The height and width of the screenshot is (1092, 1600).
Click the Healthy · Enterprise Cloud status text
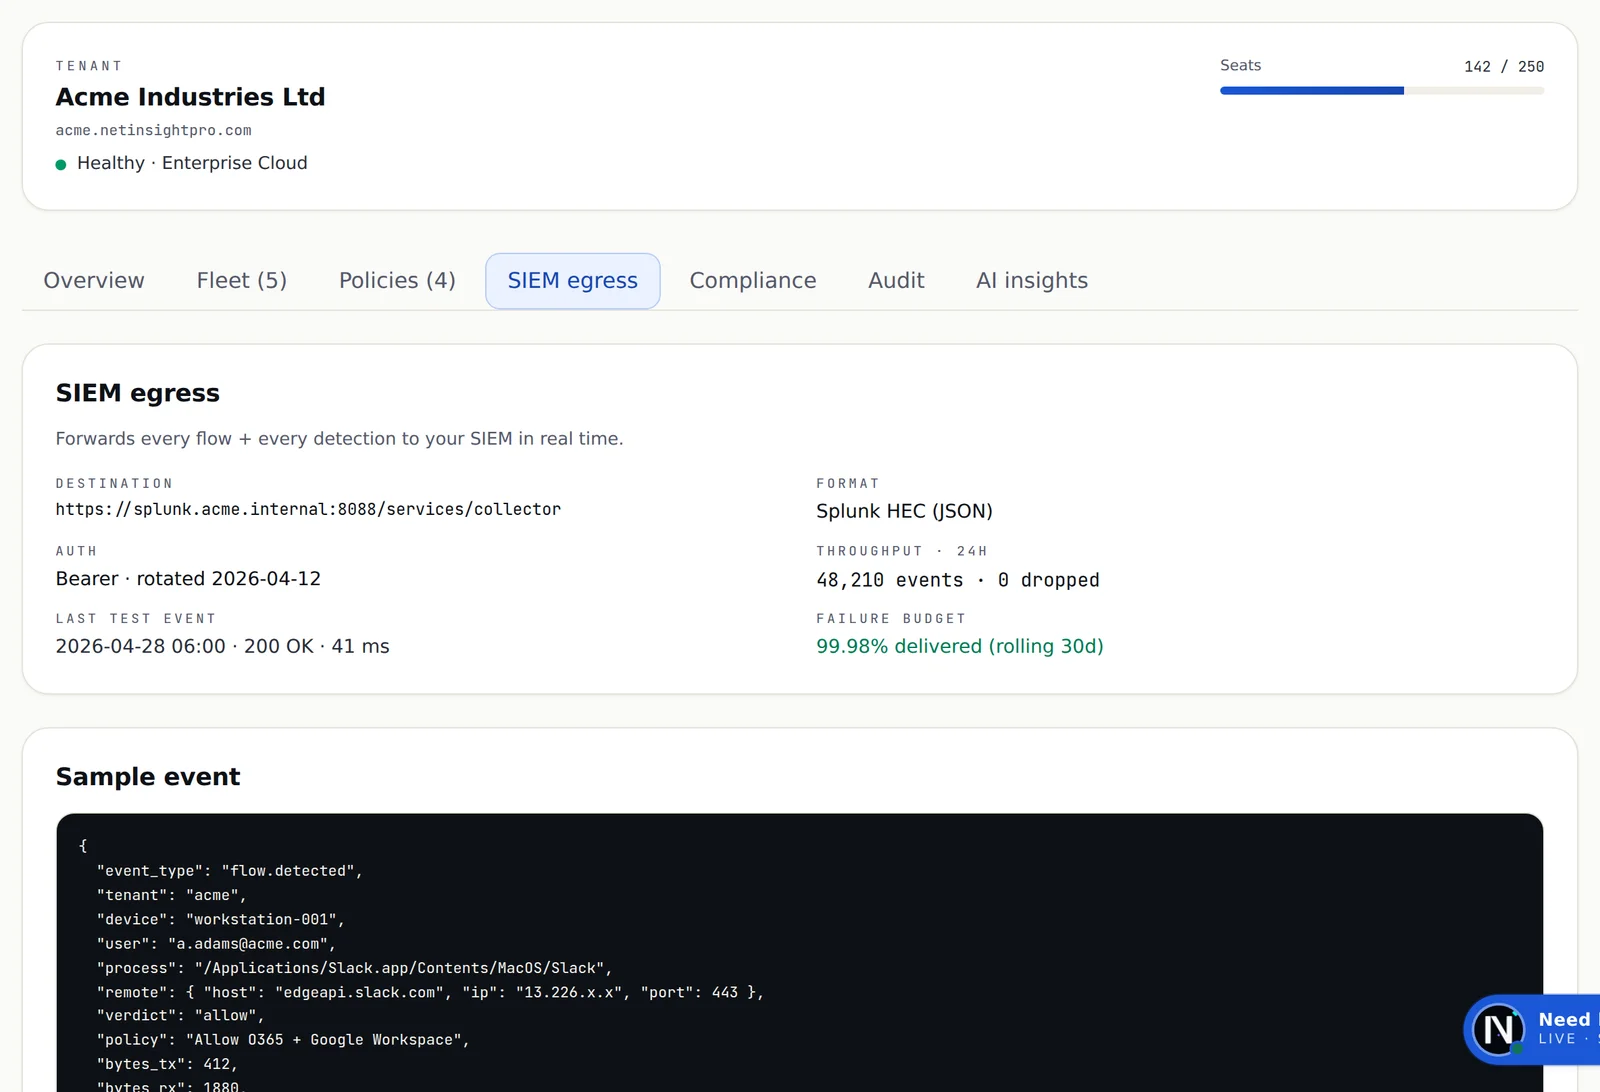tap(192, 163)
